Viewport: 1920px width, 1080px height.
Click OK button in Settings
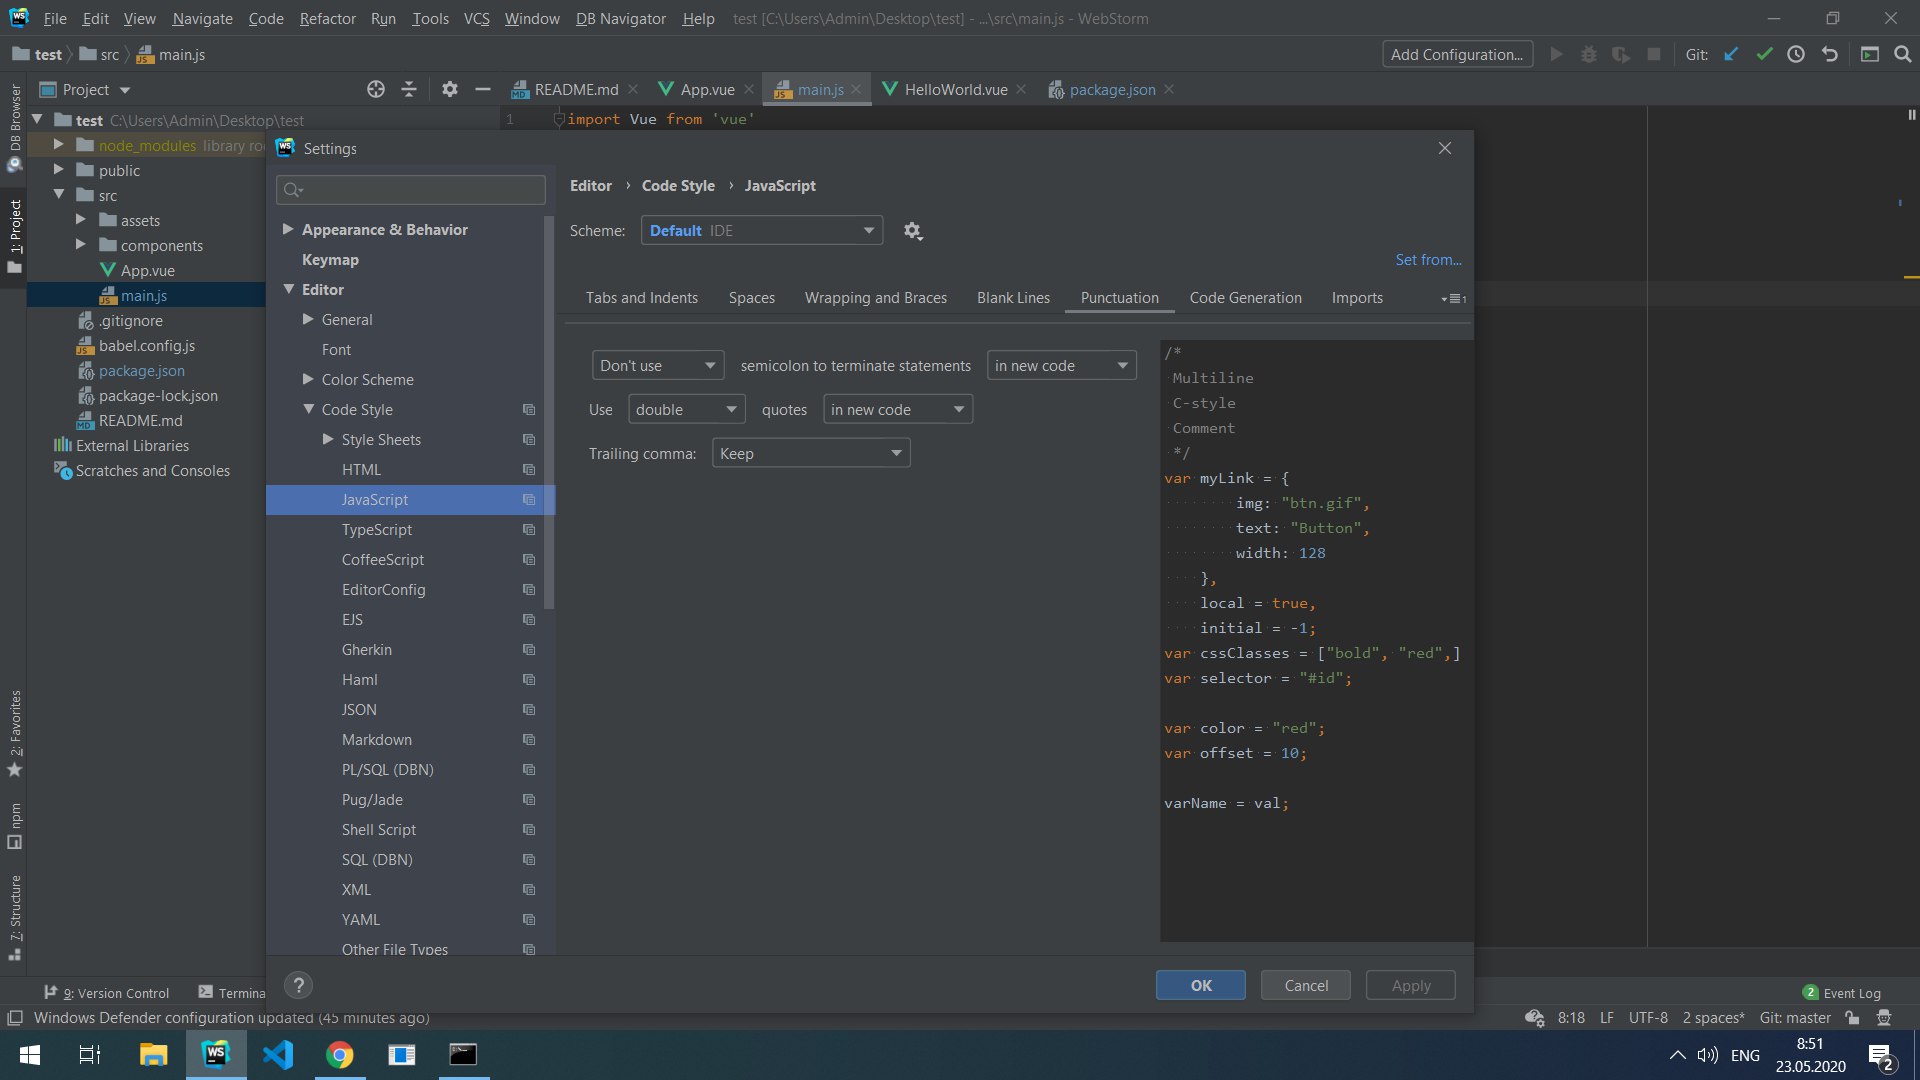pyautogui.click(x=1201, y=986)
